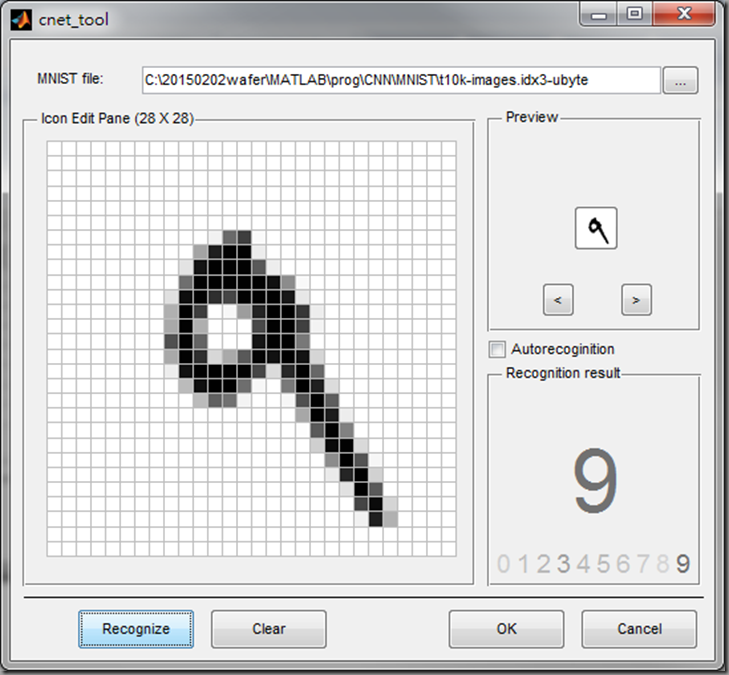Click the 'Preview' panel title
The height and width of the screenshot is (675, 729).
[532, 117]
